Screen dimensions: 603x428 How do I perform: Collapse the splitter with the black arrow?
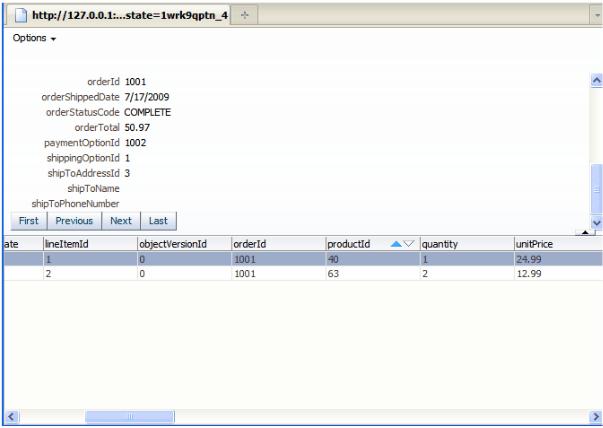pyautogui.click(x=585, y=232)
